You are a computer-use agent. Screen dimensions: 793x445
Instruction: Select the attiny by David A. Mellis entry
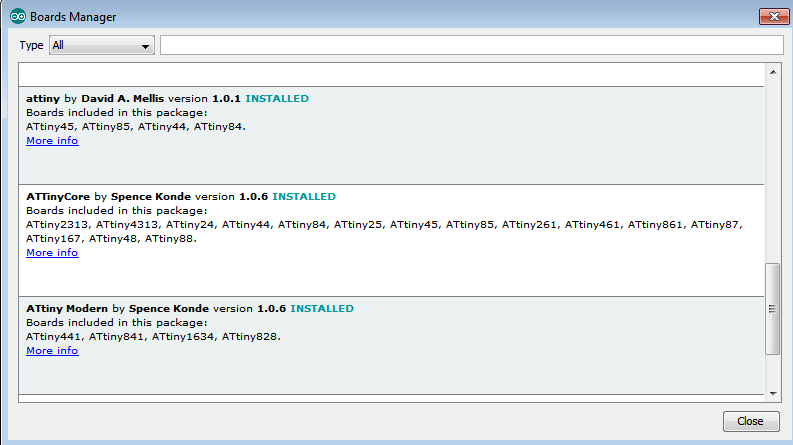(391, 136)
